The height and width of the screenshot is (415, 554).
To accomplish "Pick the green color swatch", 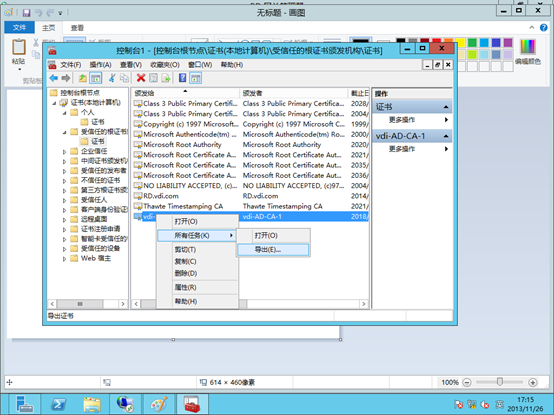I will pos(472,43).
